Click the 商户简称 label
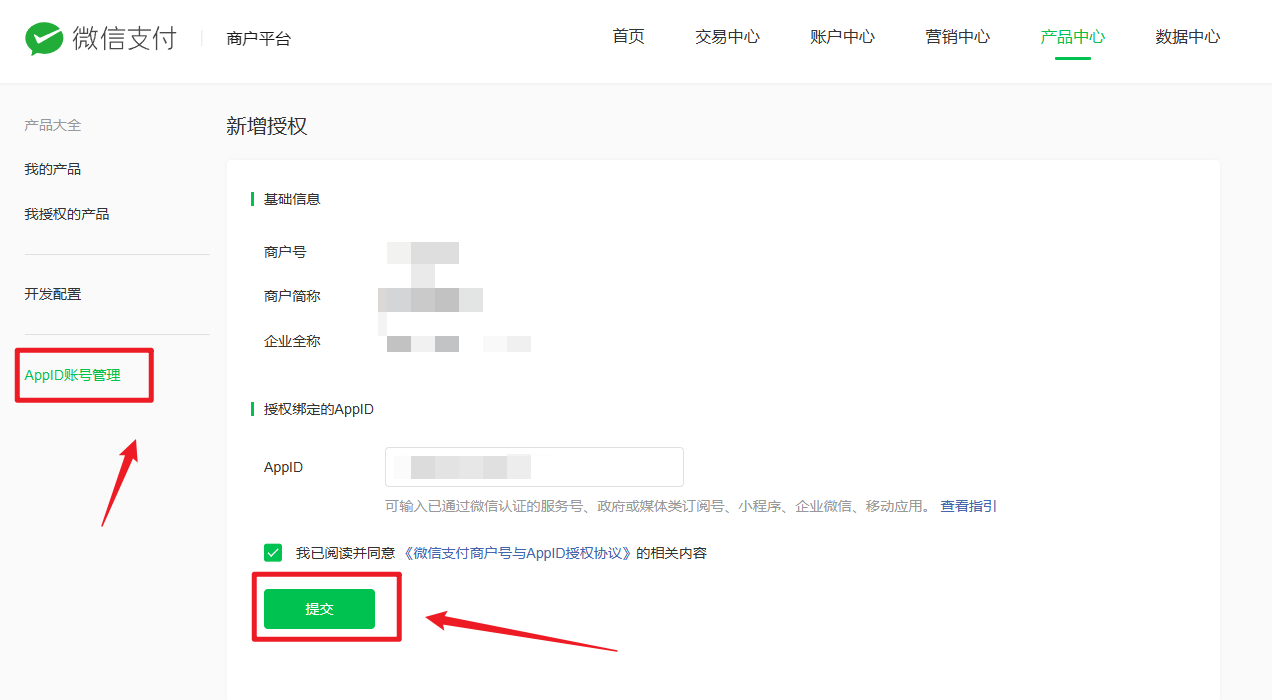1272x700 pixels. click(292, 296)
